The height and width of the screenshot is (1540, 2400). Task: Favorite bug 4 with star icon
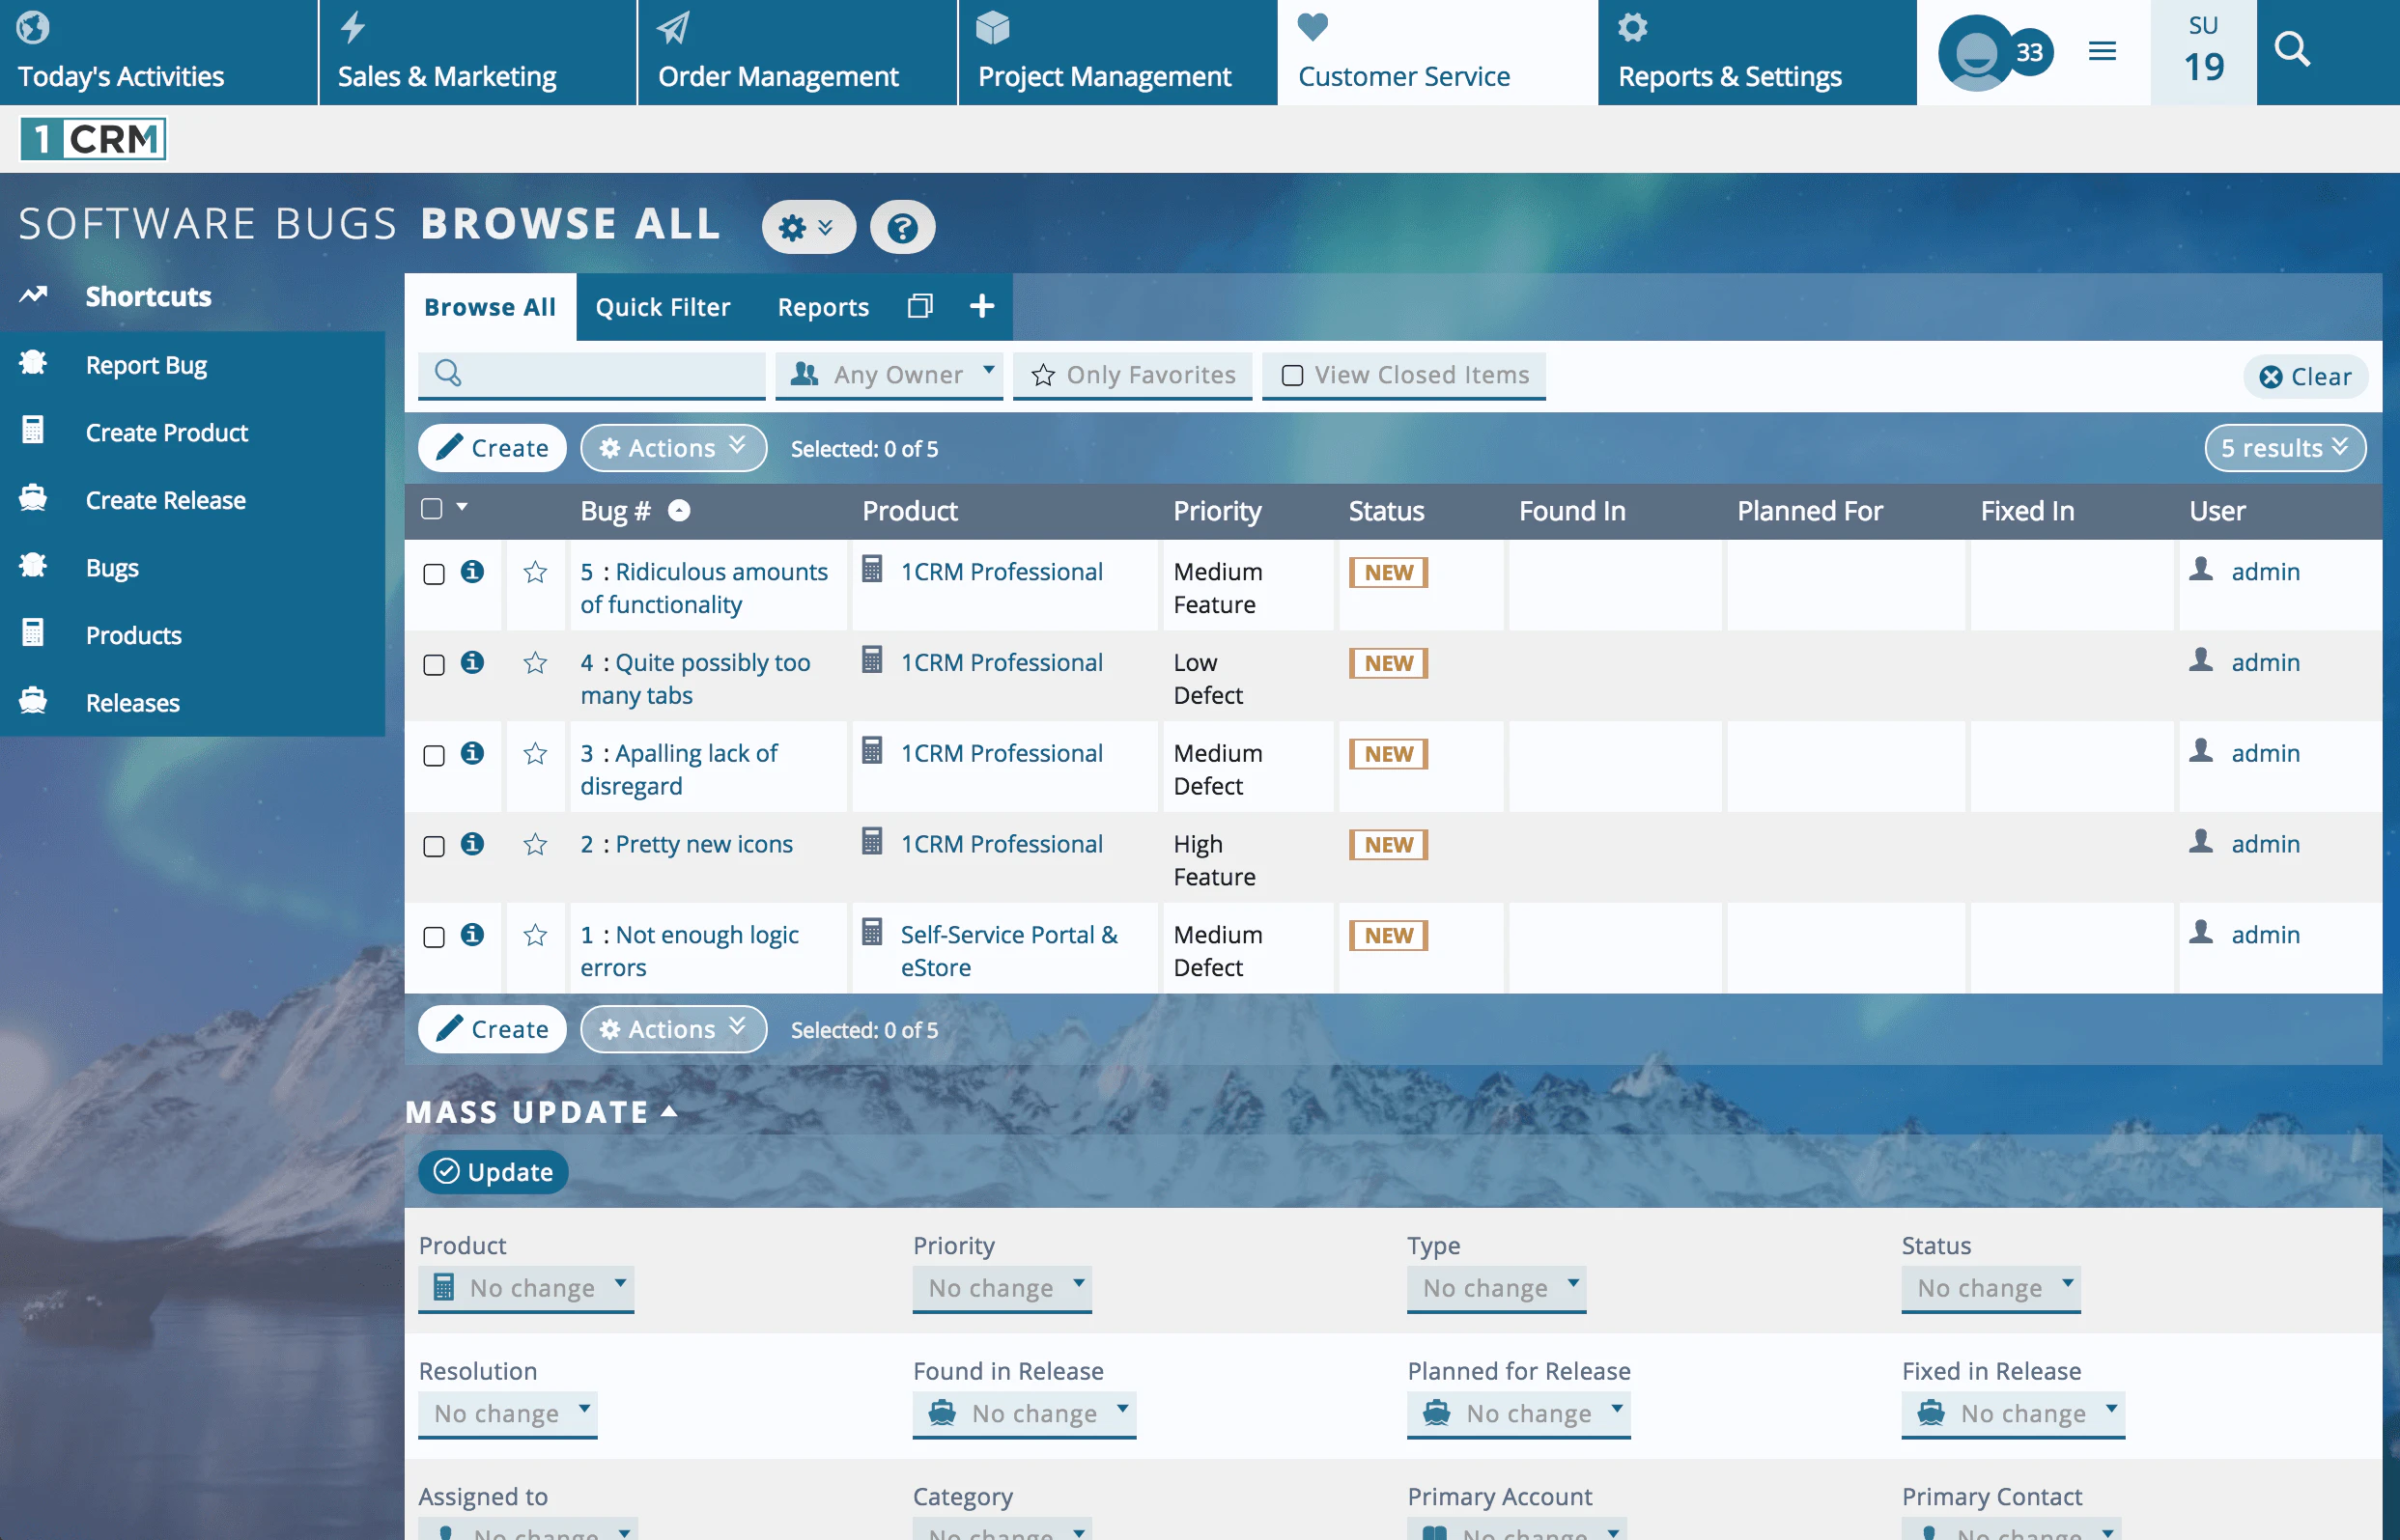[535, 663]
